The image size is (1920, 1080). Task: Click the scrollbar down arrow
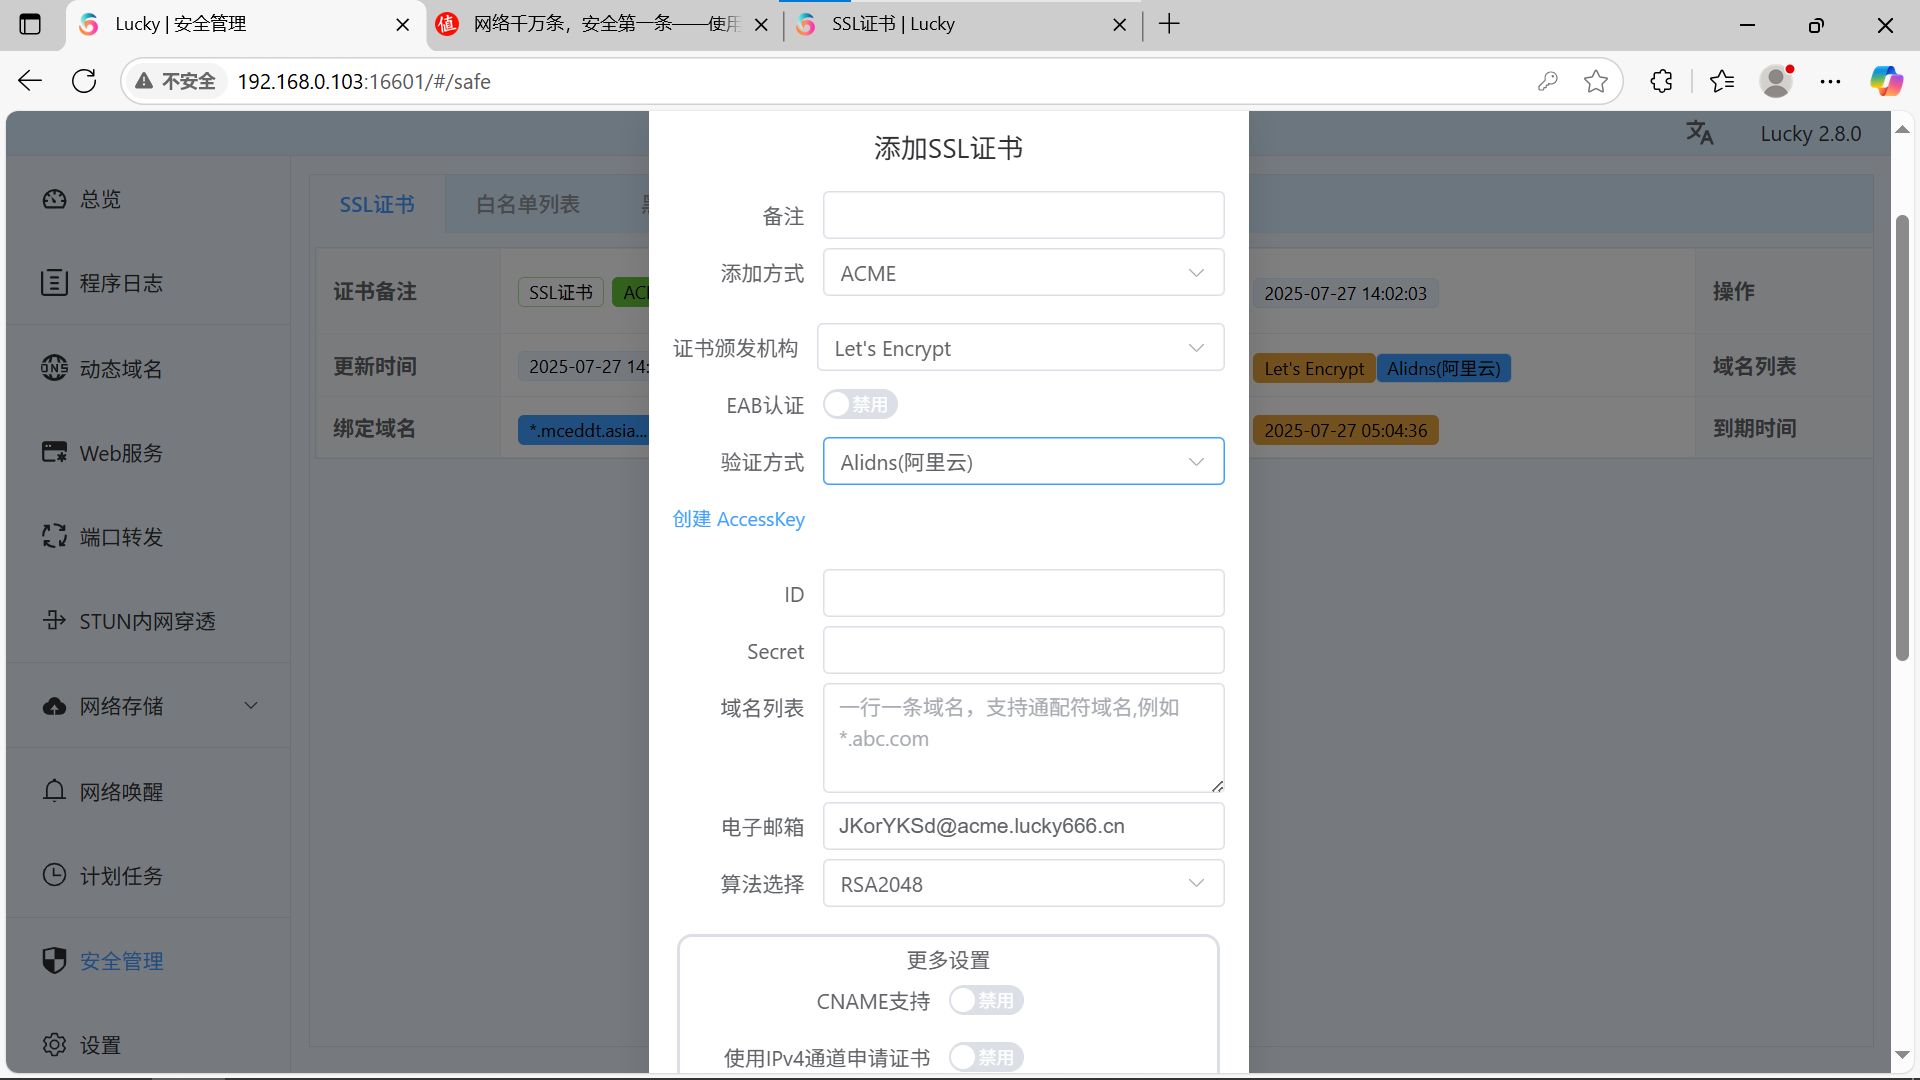coord(1902,1055)
